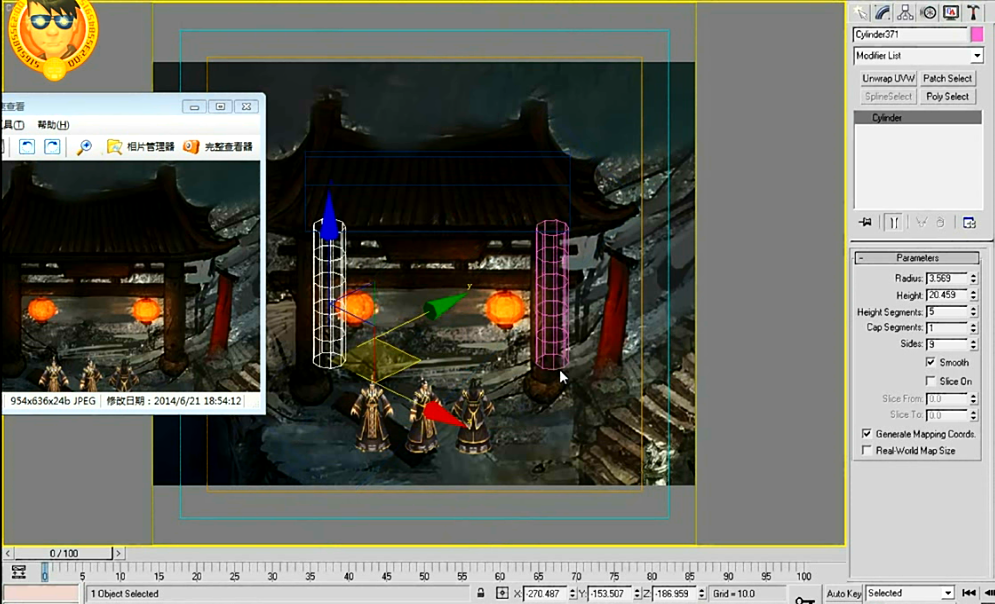Rotate clockwise in the photo viewer

(x=52, y=147)
